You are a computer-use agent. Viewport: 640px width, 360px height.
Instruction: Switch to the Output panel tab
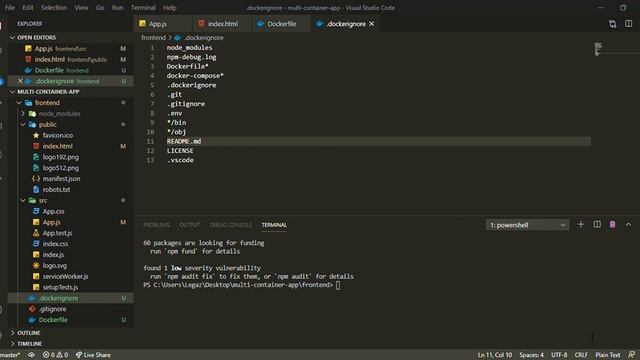click(x=189, y=225)
